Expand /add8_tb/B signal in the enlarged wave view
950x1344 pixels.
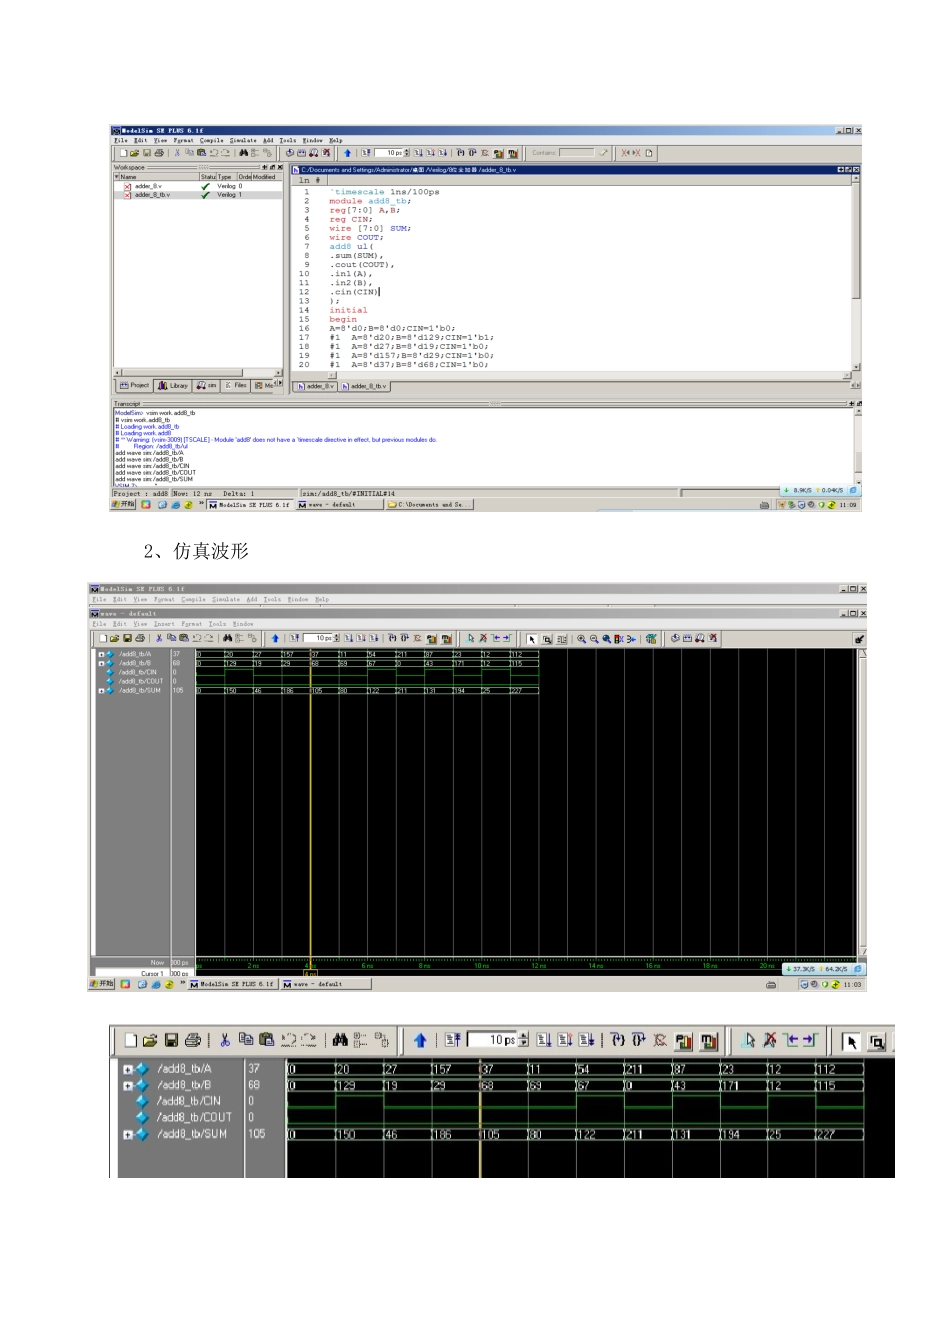128,1085
